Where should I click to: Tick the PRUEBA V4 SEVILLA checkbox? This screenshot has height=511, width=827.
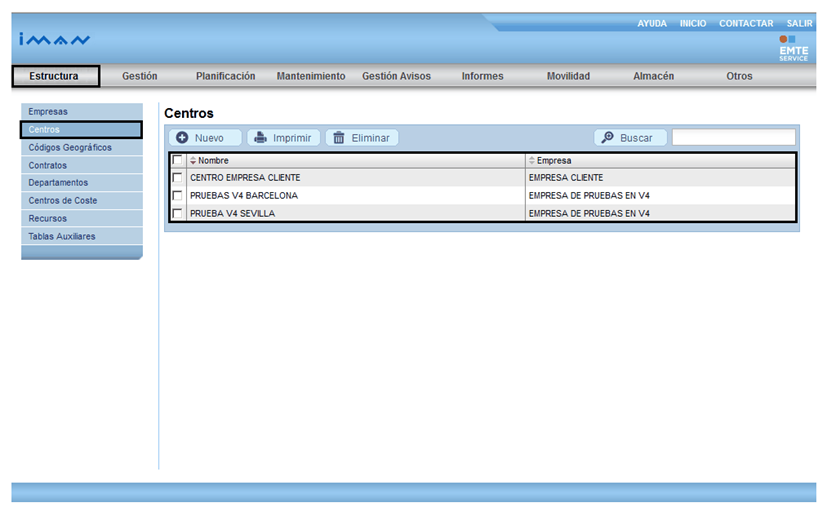(177, 213)
